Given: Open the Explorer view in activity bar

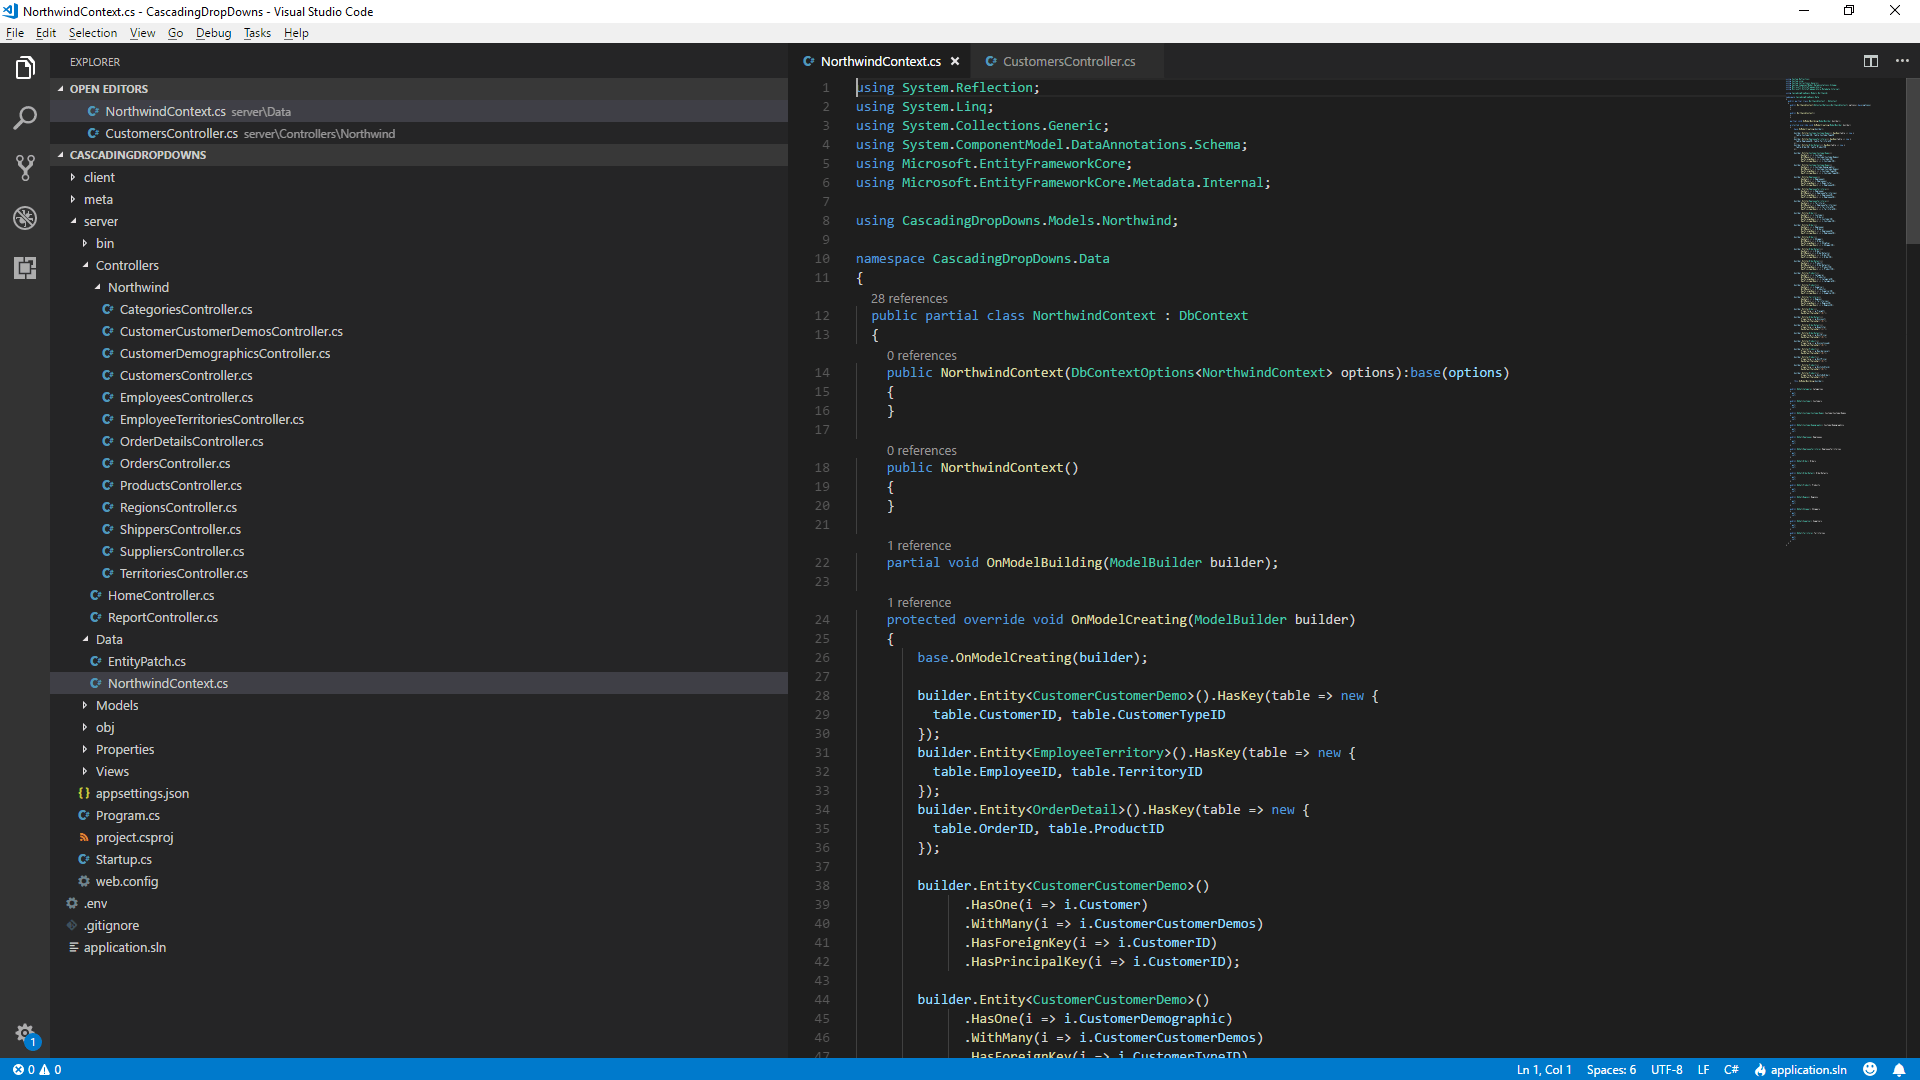Looking at the screenshot, I should click(25, 68).
